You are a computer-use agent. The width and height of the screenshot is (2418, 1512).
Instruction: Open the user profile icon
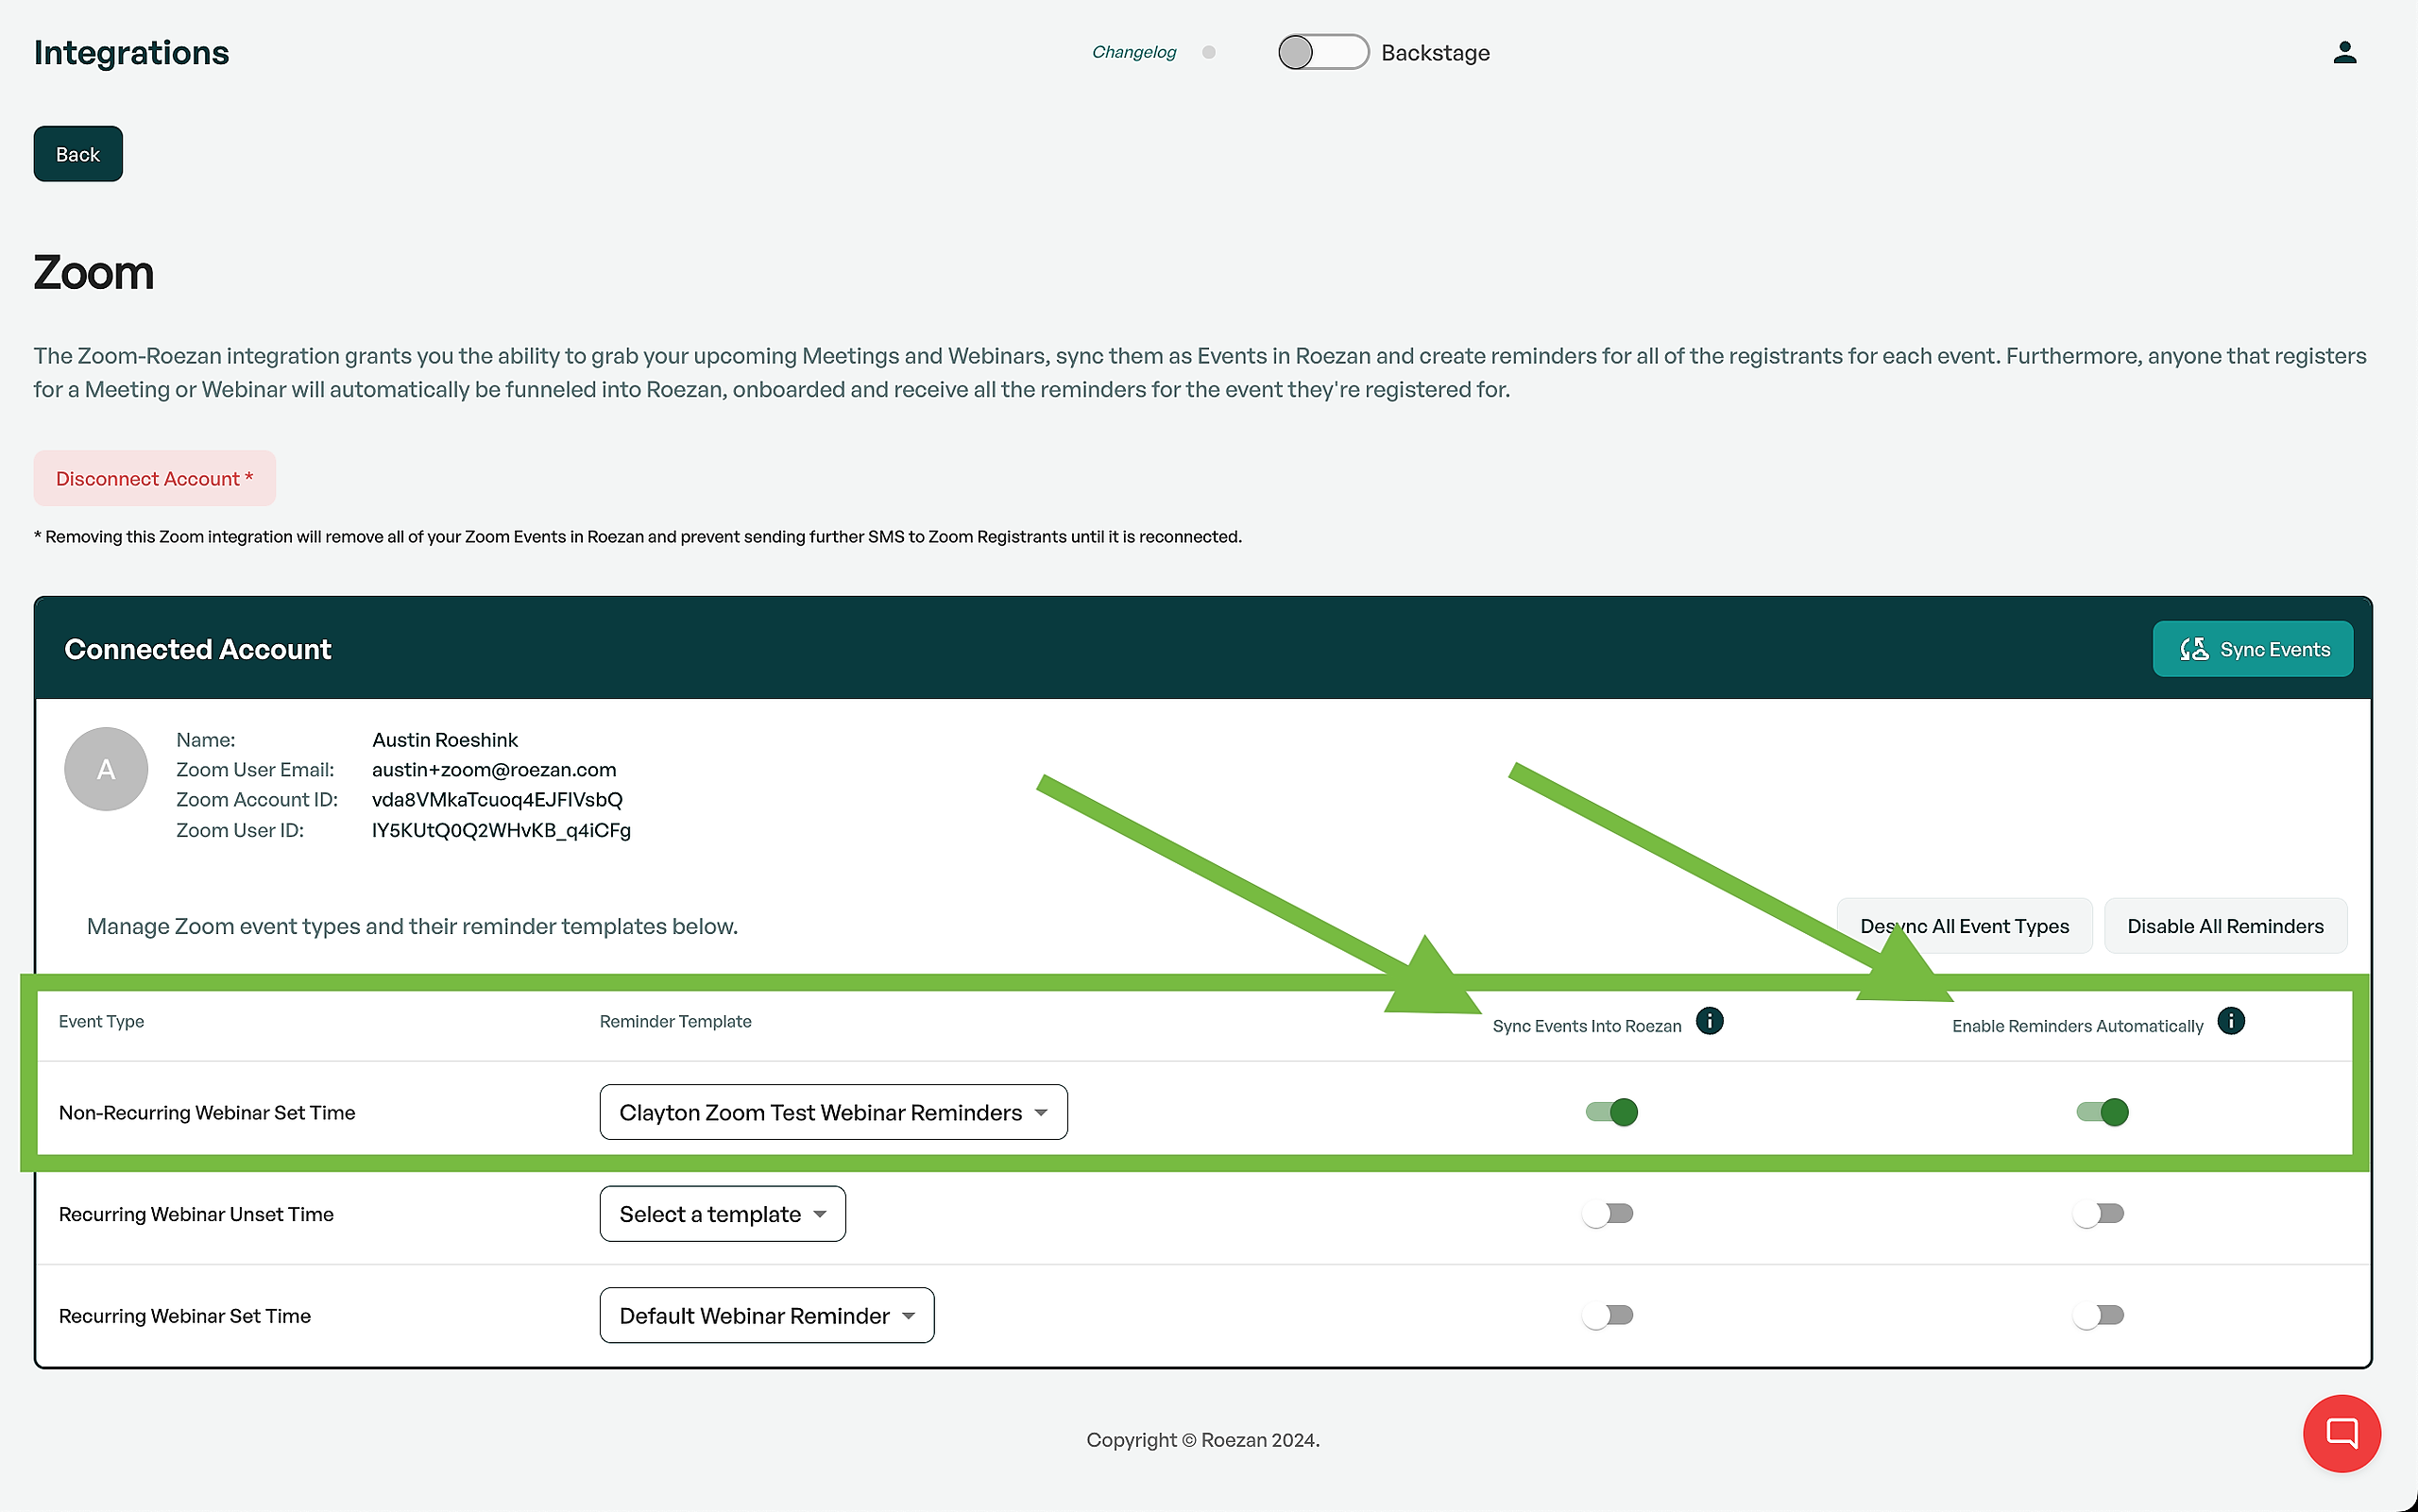2344,52
